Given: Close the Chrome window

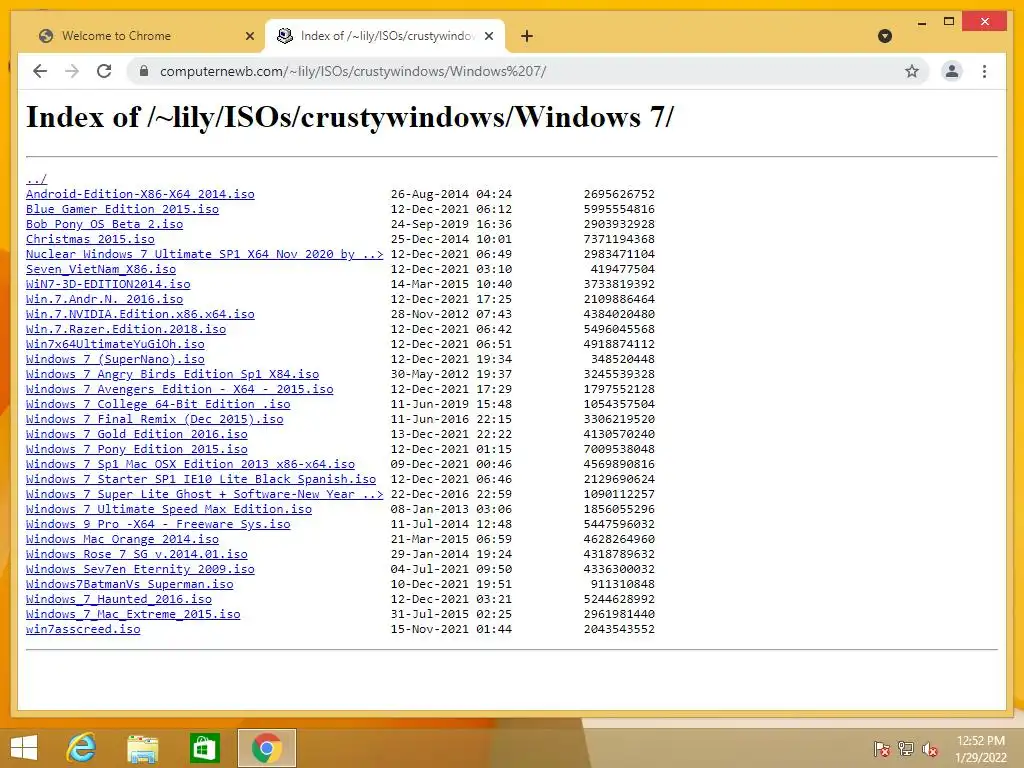Looking at the screenshot, I should coord(985,22).
